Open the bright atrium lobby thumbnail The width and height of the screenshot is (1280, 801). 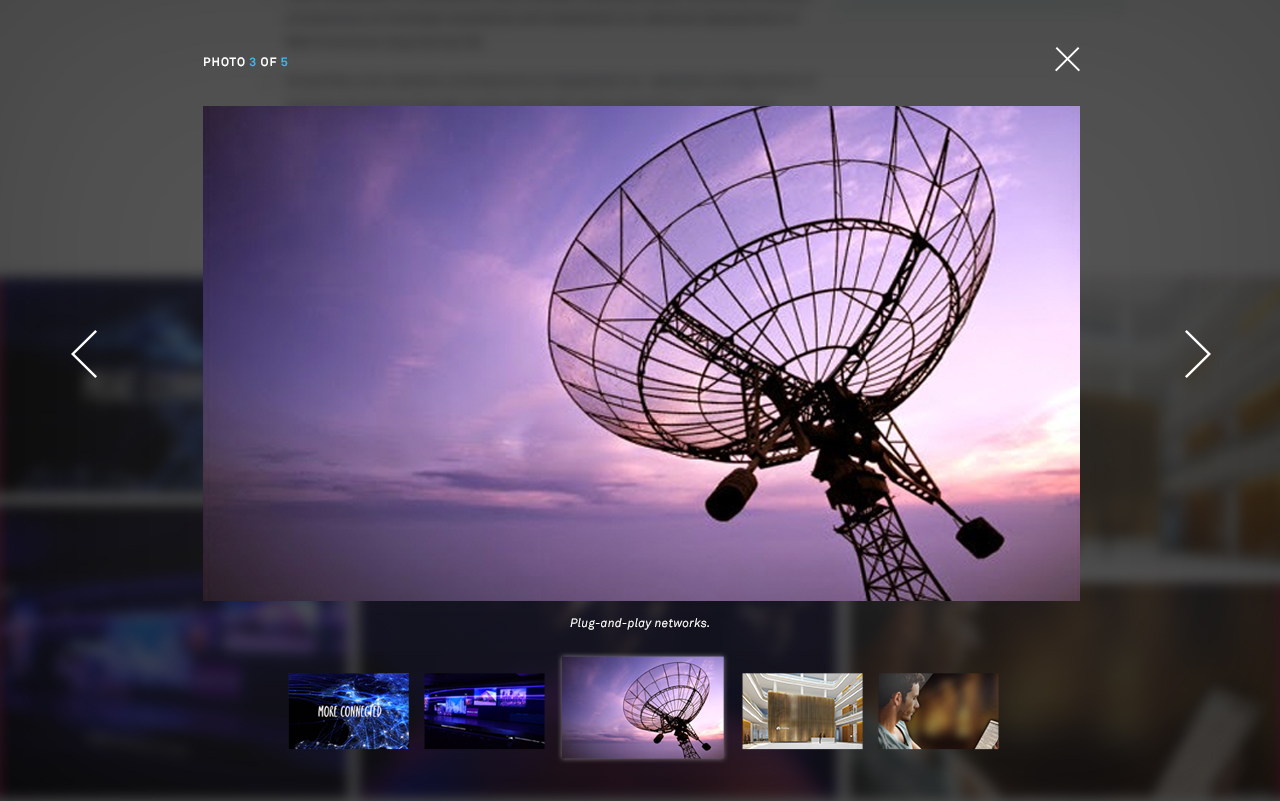pos(802,711)
